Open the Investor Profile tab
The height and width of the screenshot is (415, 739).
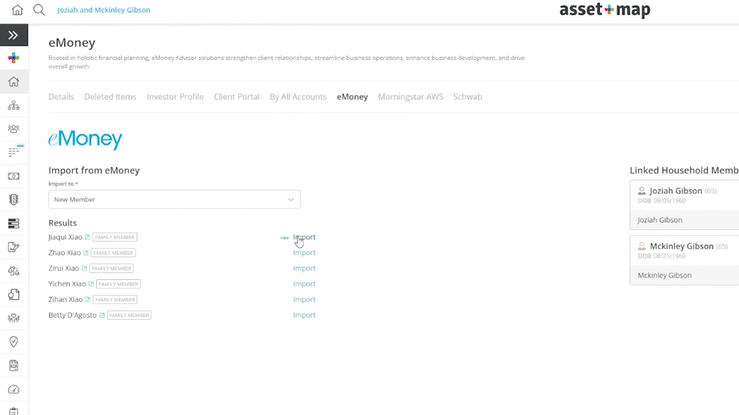[x=175, y=97]
